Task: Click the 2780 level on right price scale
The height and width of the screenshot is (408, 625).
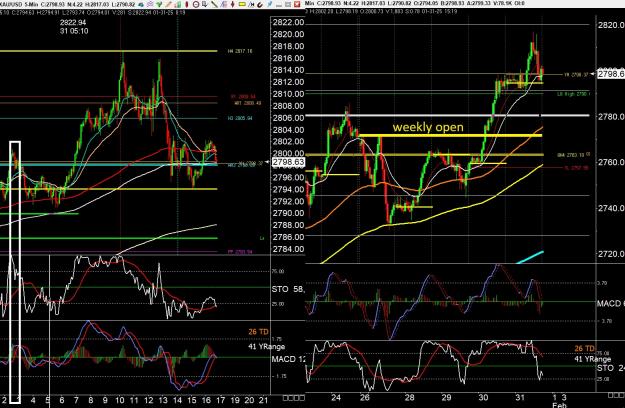Action: 611,117
